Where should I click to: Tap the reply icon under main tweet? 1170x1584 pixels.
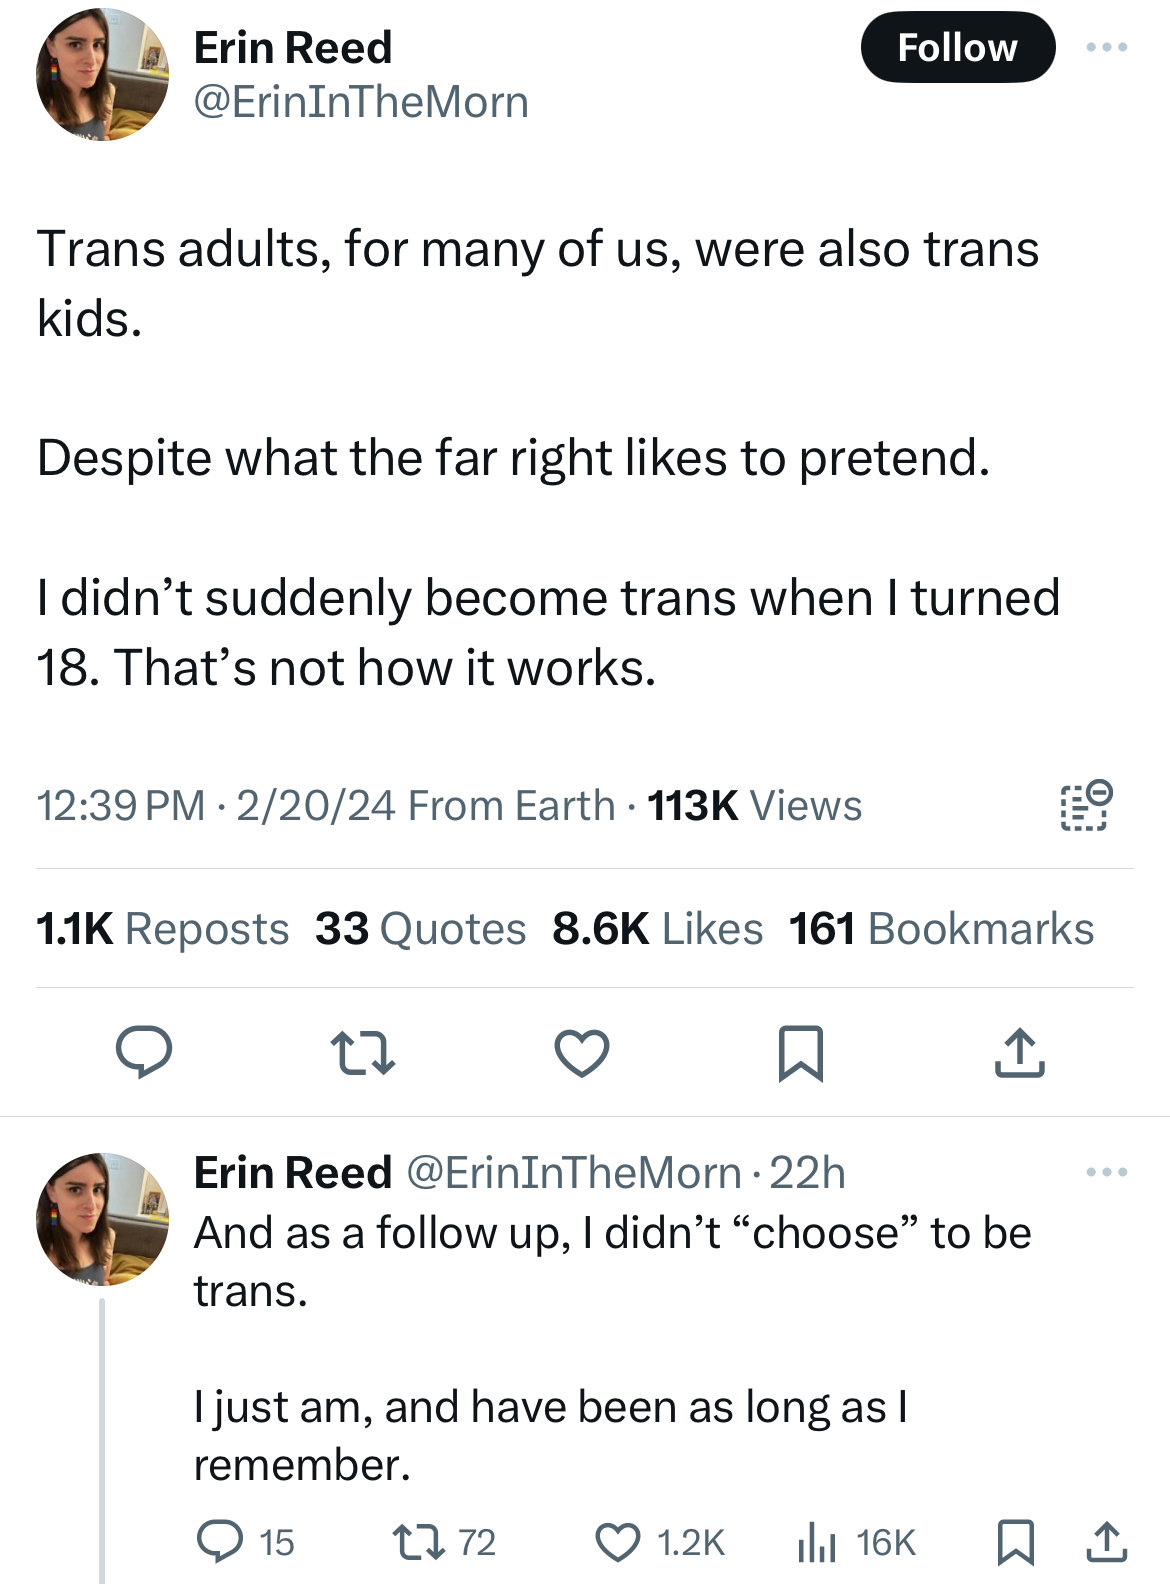[x=144, y=1052]
